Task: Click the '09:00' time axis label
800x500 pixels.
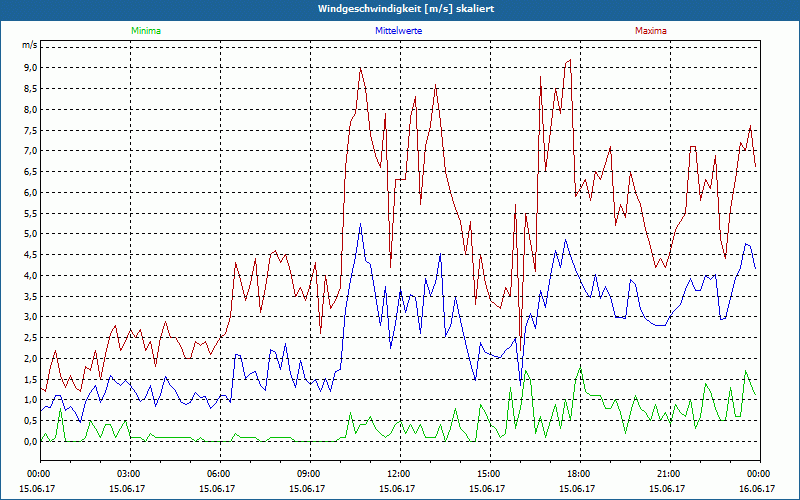Action: 310,474
